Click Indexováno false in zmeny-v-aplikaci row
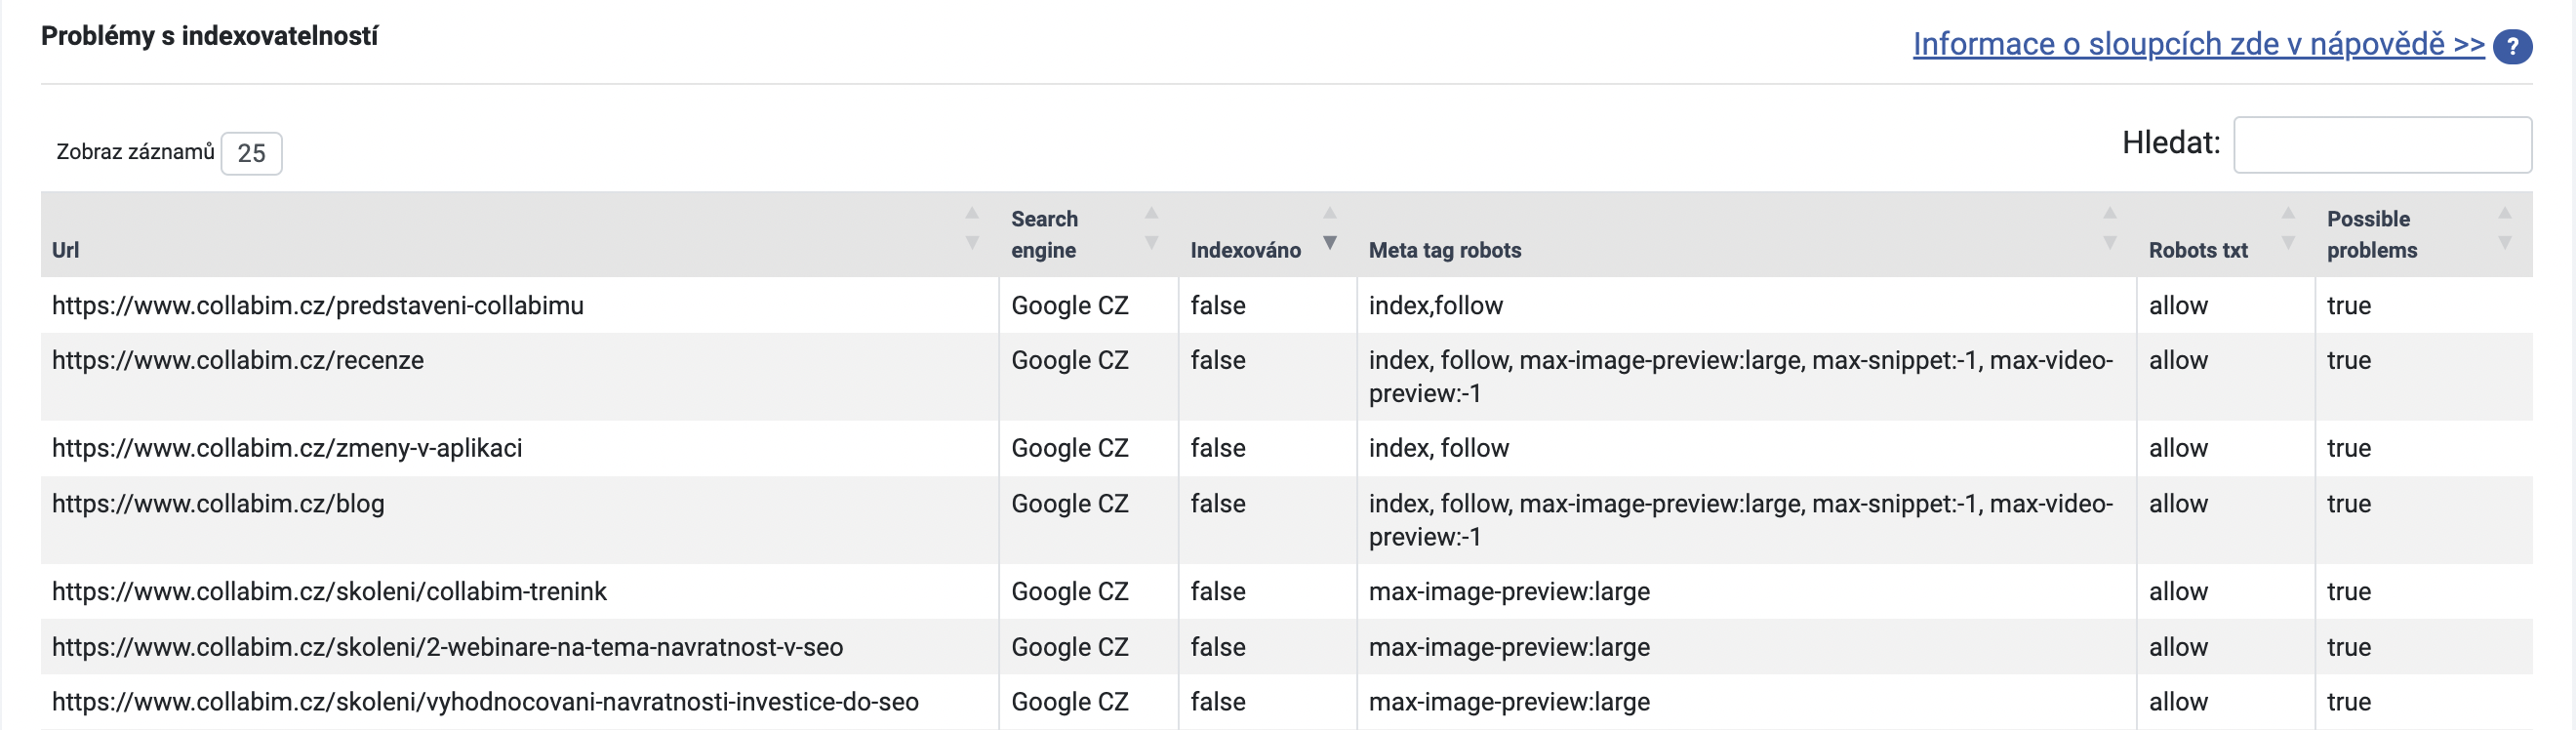The width and height of the screenshot is (2576, 730). (x=1217, y=448)
